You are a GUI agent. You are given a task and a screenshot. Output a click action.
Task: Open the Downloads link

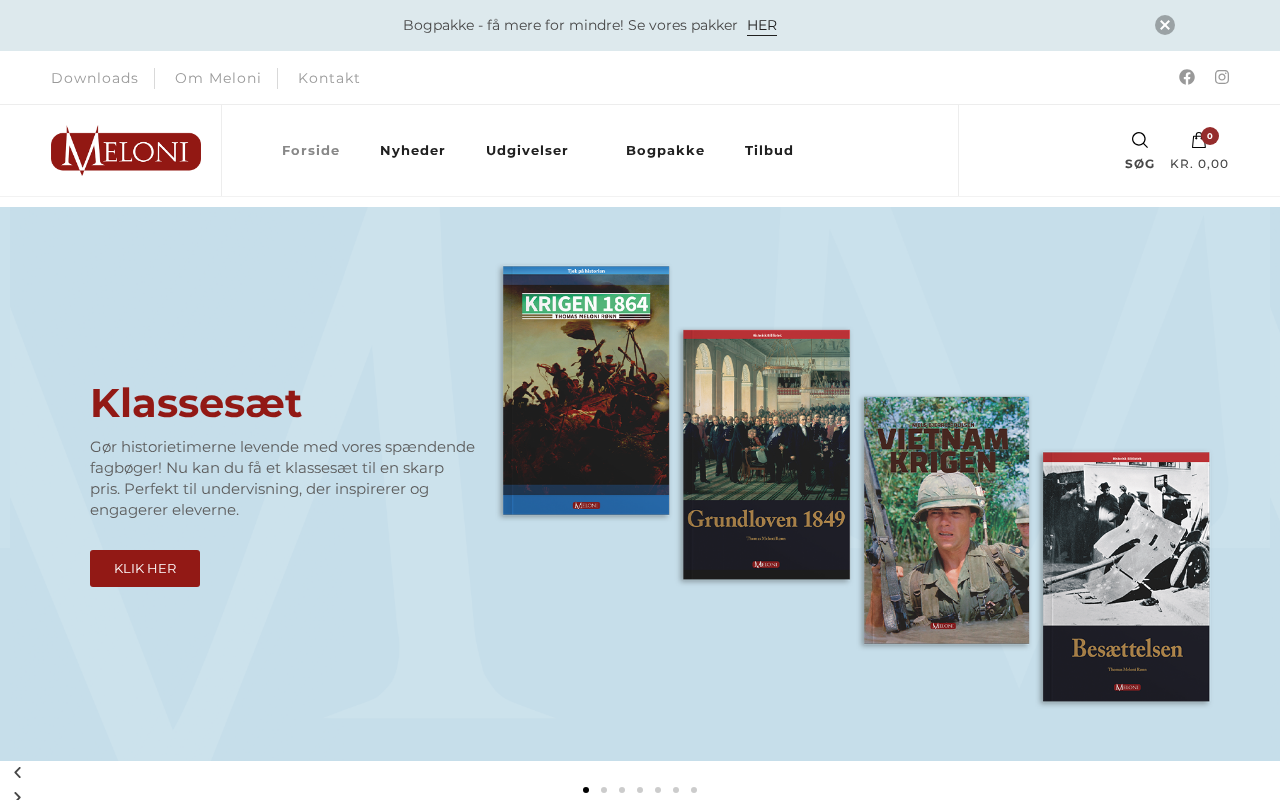click(95, 78)
